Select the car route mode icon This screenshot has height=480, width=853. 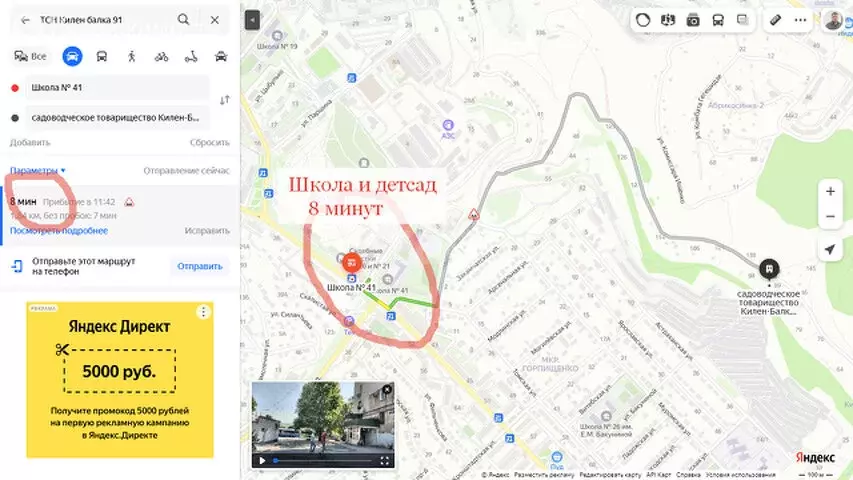(72, 56)
